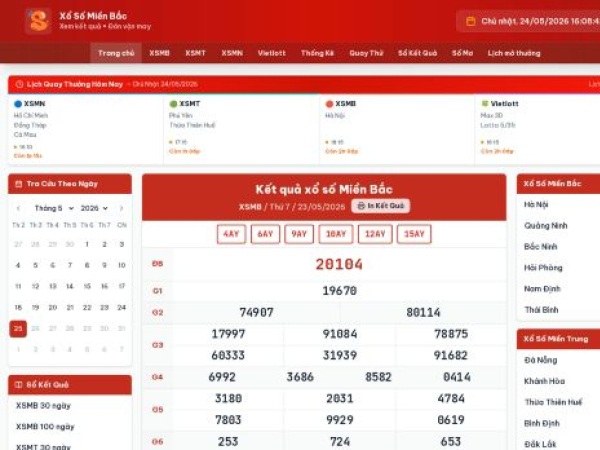Click the G6 number 724

point(339,442)
